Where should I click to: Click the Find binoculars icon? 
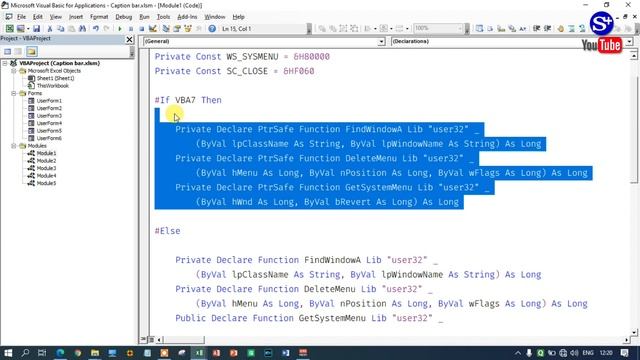point(82,29)
